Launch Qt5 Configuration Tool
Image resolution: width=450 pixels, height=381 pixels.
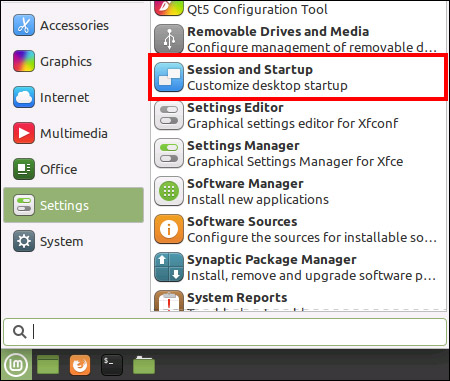(298, 9)
